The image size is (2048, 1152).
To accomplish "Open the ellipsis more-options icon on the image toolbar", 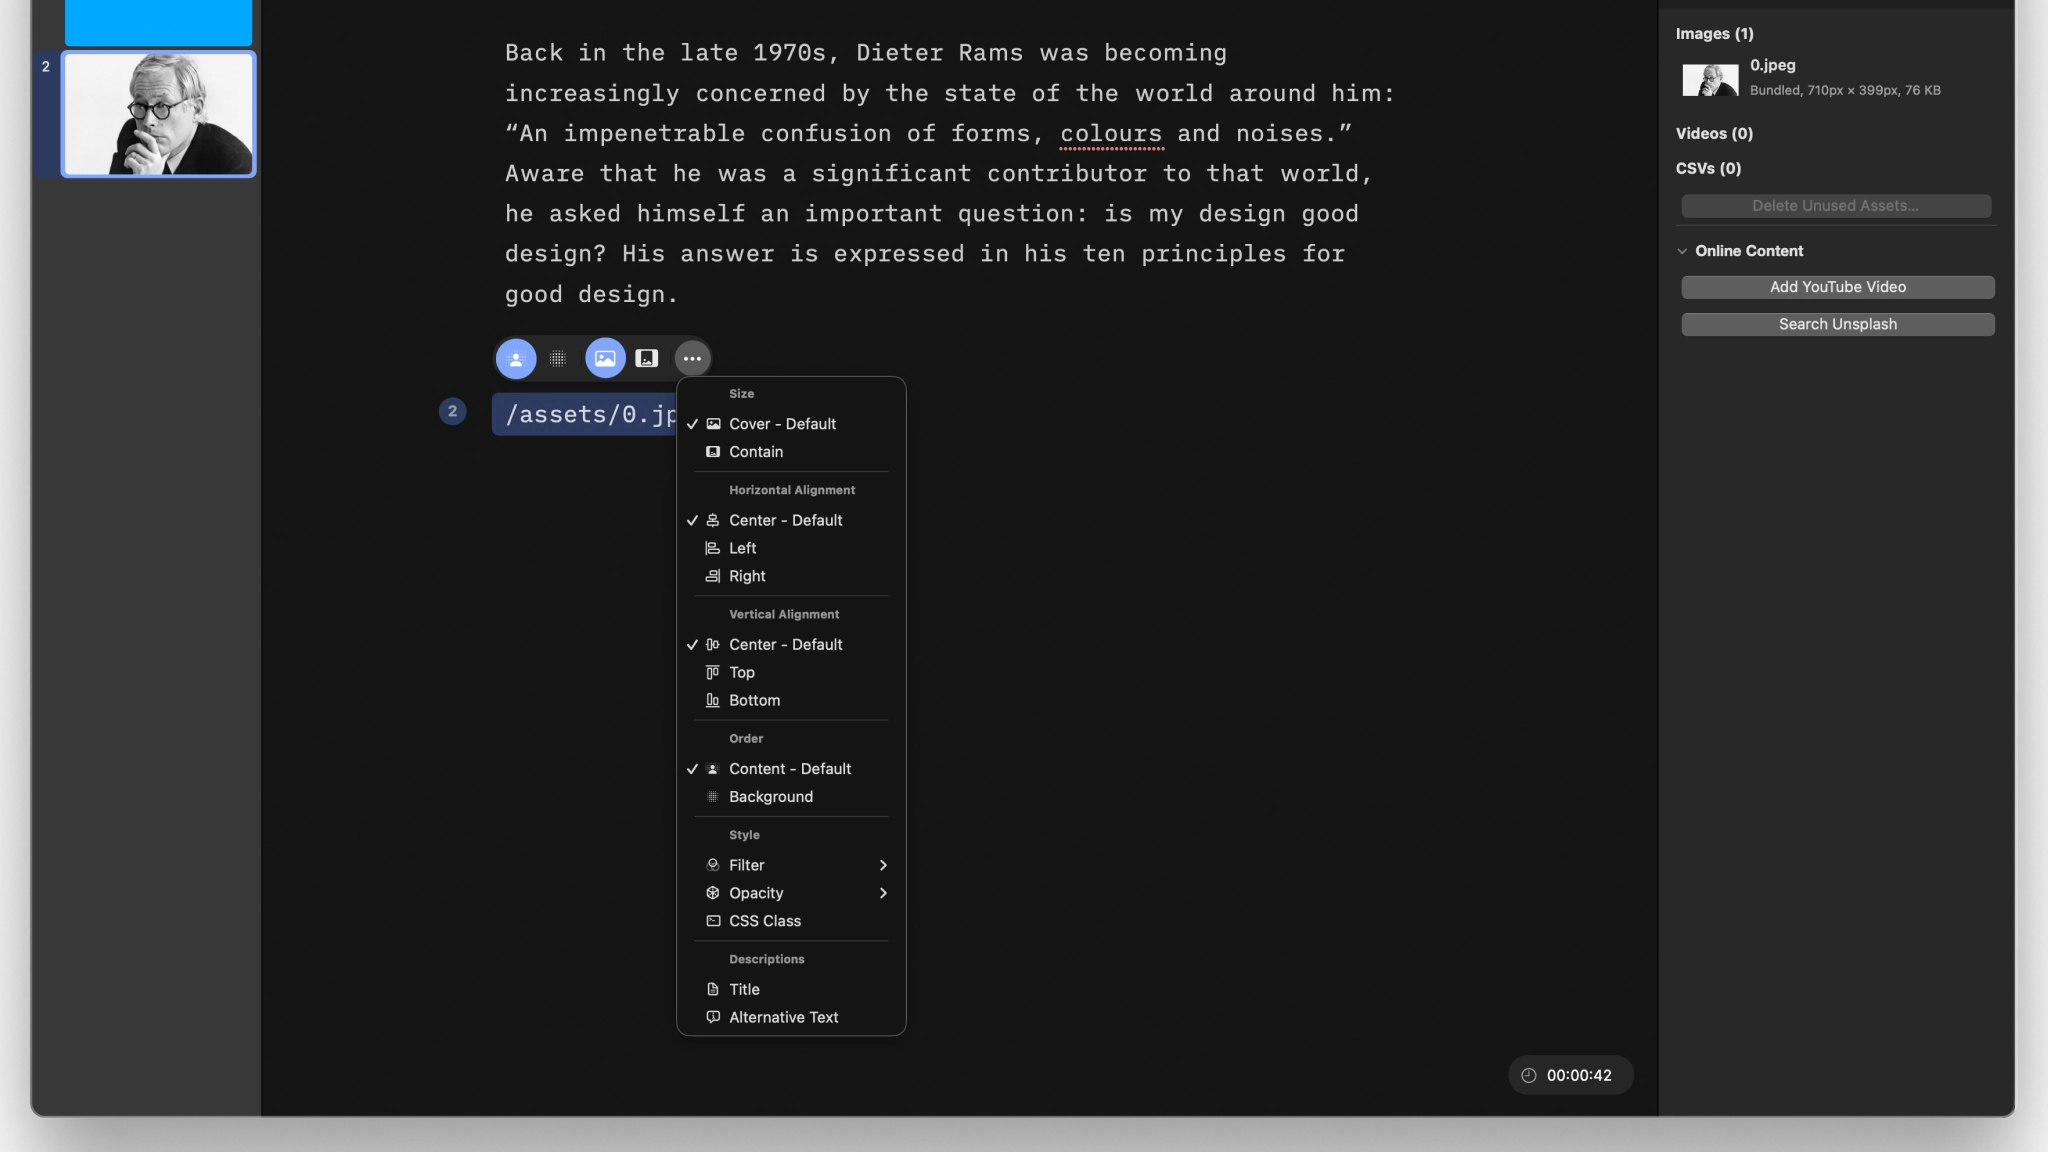I will point(691,357).
